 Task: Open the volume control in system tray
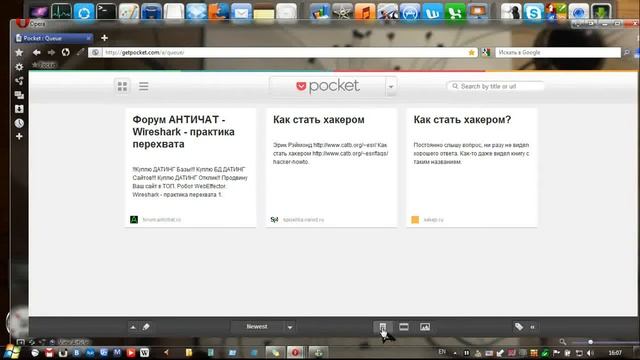590,353
